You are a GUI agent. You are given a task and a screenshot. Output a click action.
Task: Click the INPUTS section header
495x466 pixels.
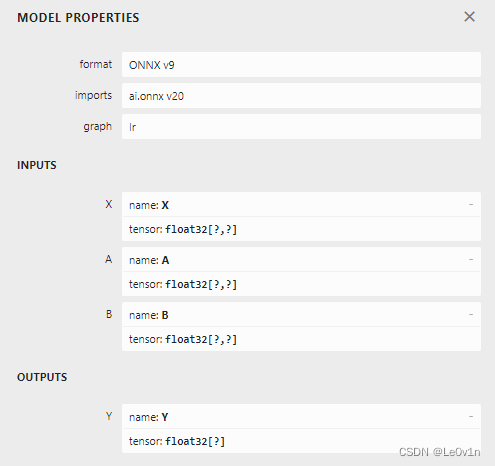click(x=37, y=165)
